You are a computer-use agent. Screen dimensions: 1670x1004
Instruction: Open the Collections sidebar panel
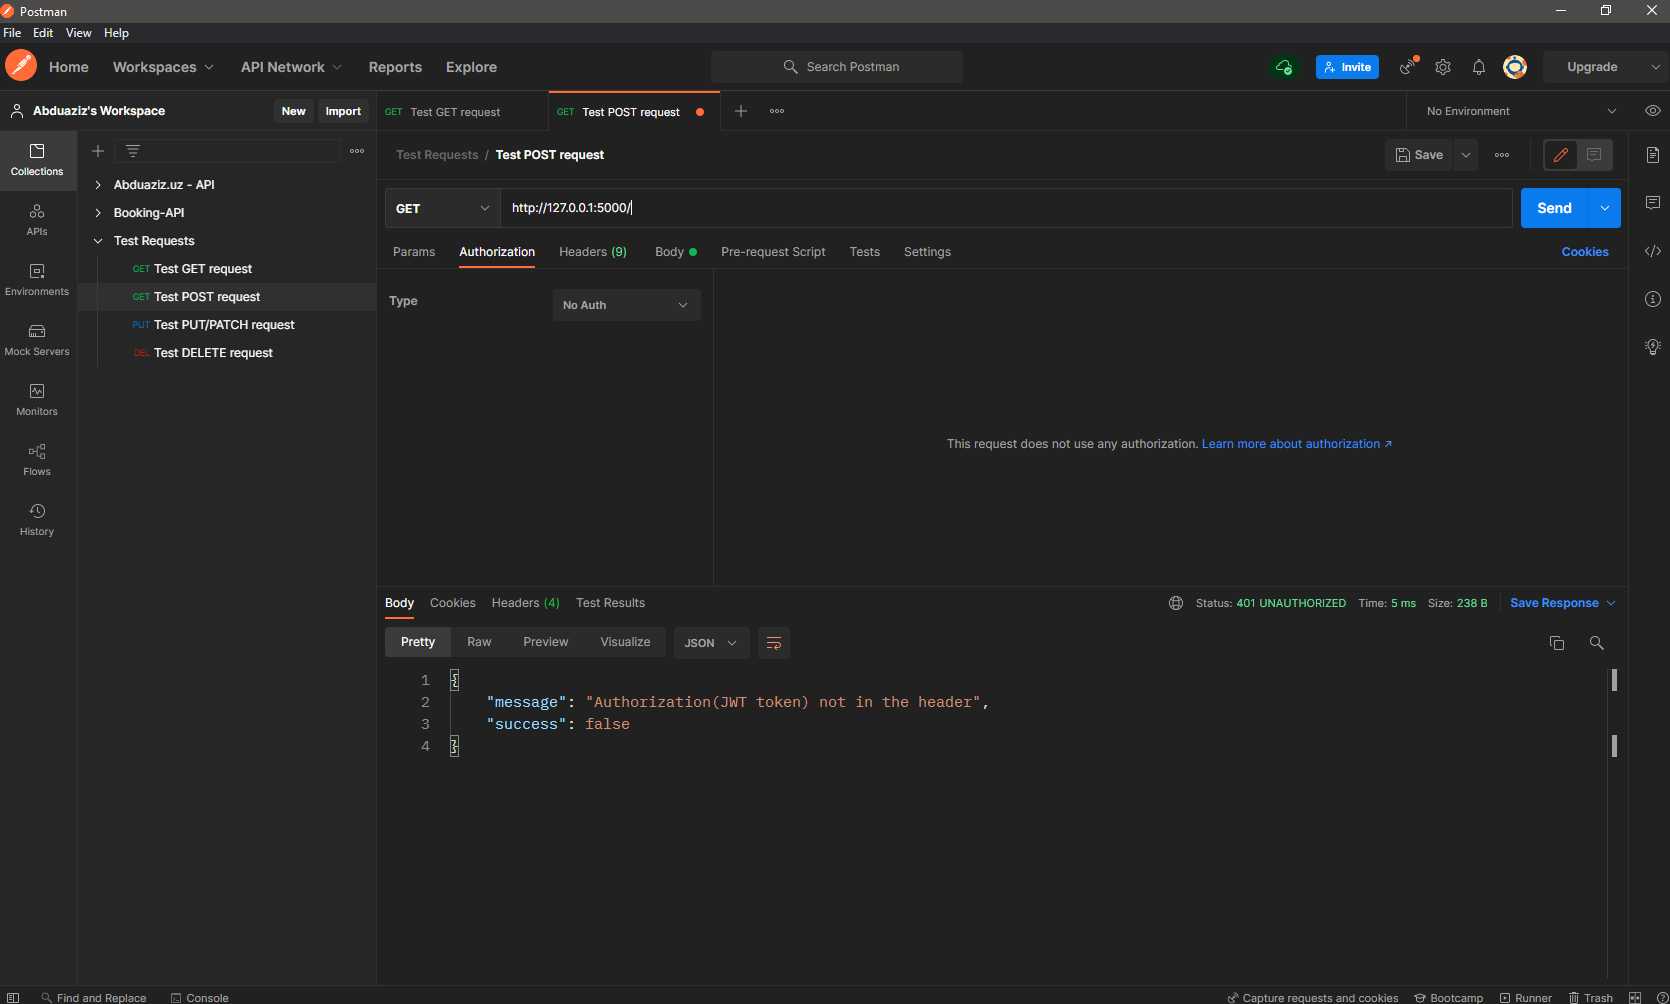click(37, 160)
